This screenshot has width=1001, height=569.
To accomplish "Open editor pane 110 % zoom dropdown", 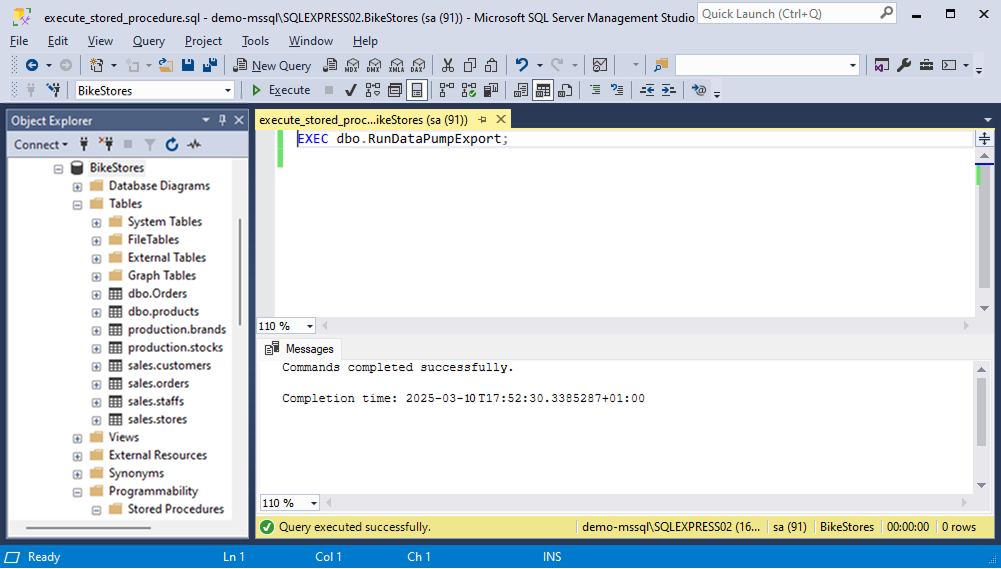I will coord(310,326).
